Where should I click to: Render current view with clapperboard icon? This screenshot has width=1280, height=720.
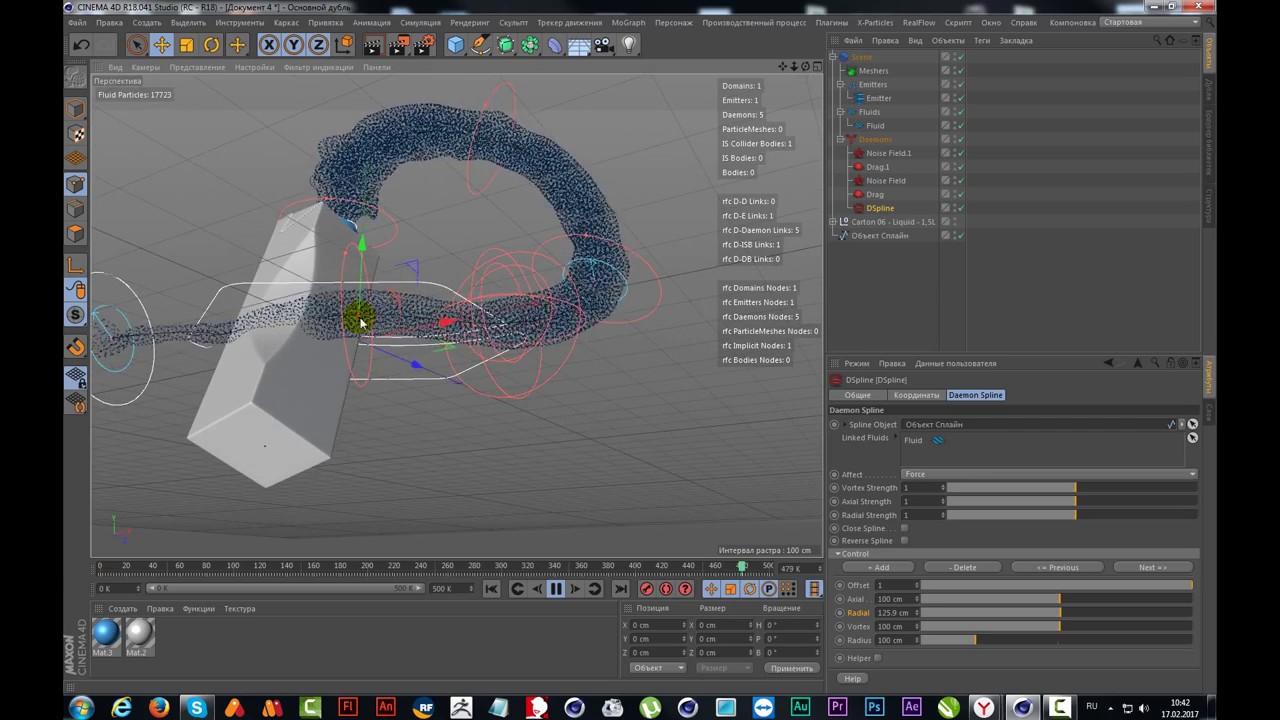tap(373, 45)
